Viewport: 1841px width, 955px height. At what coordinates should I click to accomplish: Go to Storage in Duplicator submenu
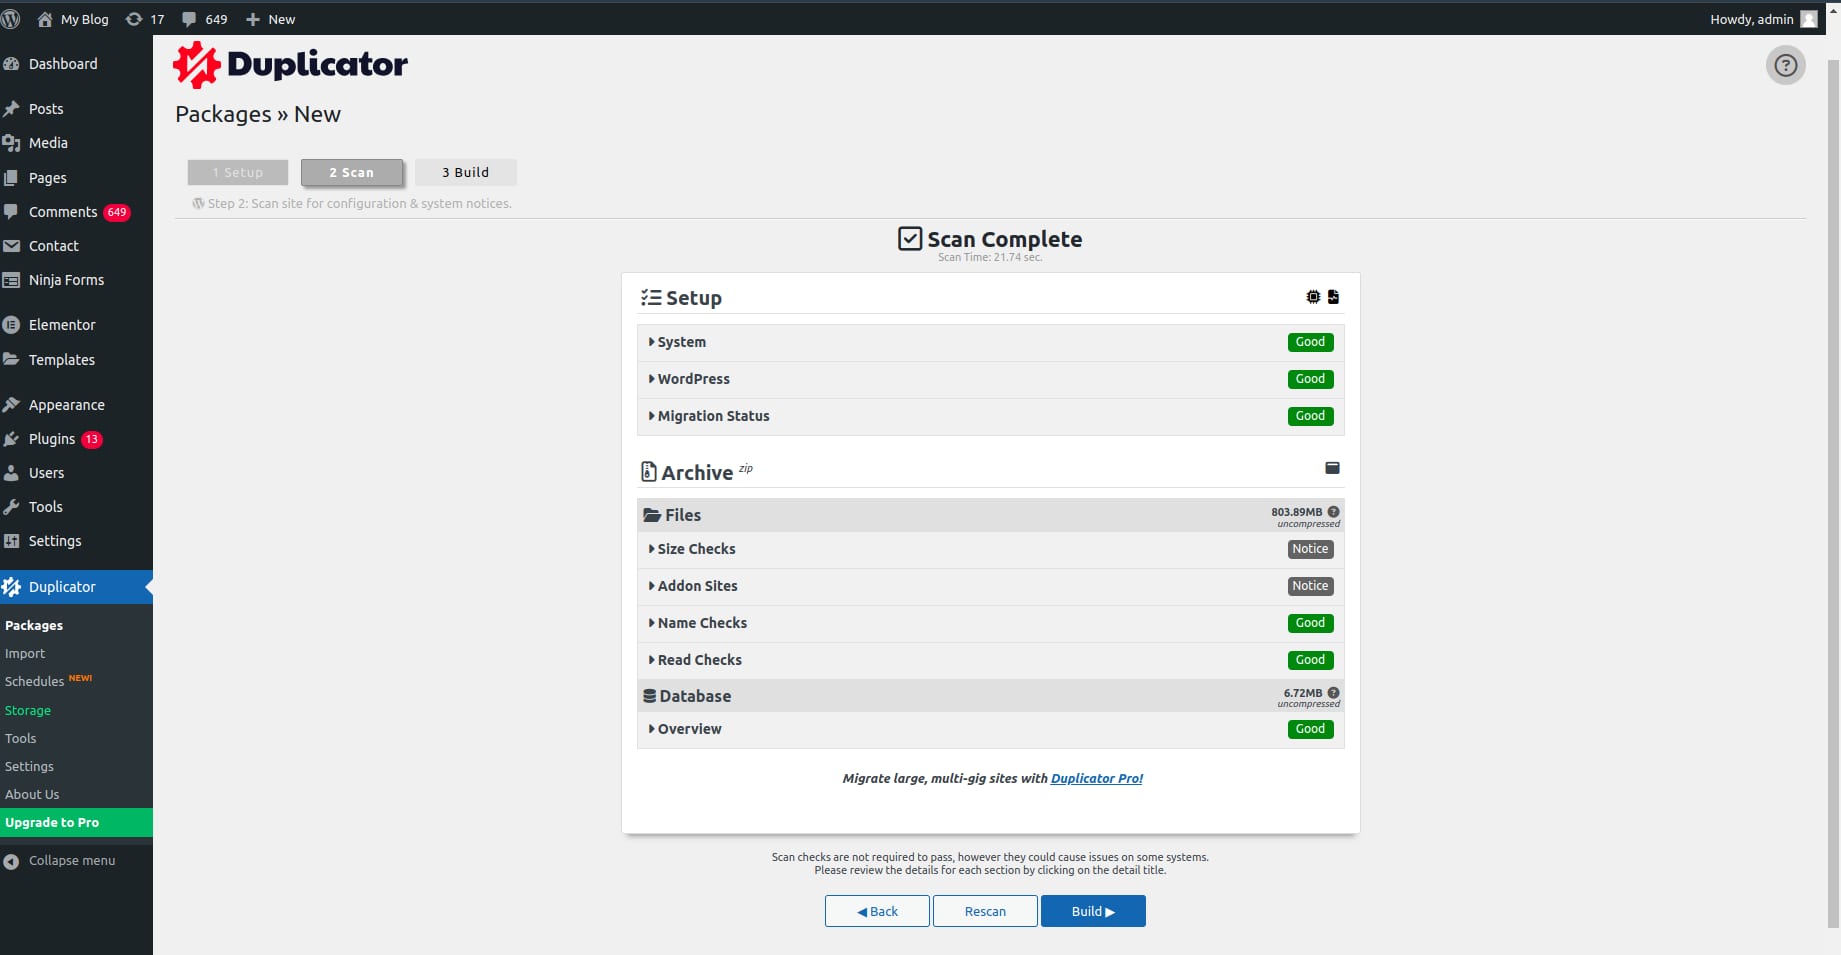[28, 710]
